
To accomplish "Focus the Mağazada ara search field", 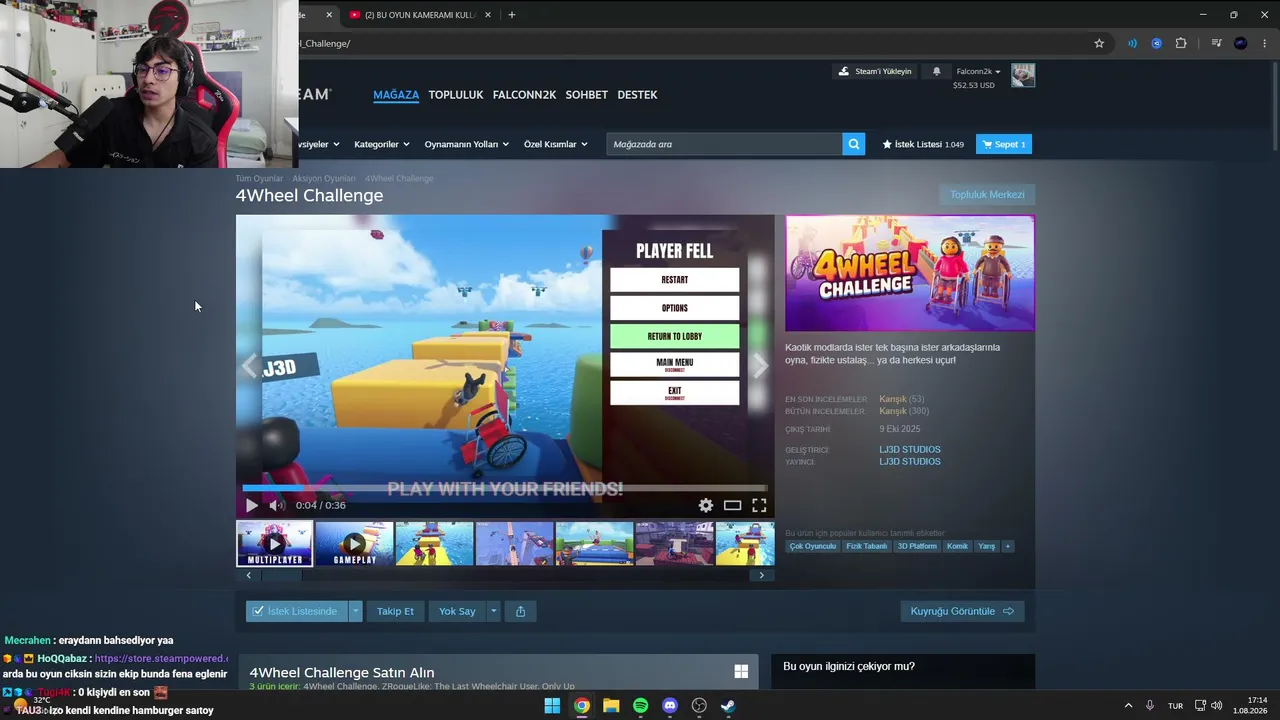I will (724, 144).
